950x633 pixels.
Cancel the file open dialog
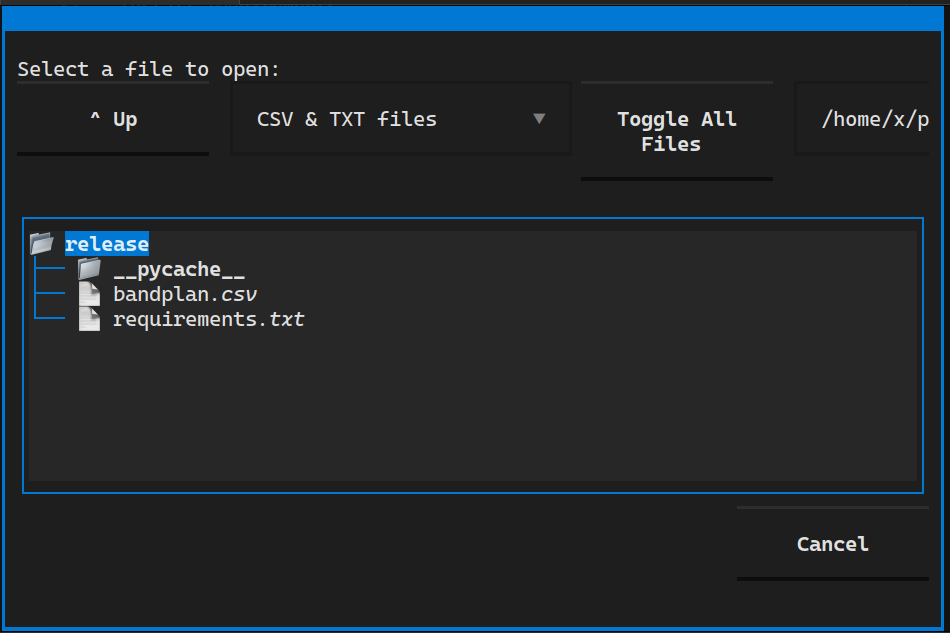click(x=832, y=544)
